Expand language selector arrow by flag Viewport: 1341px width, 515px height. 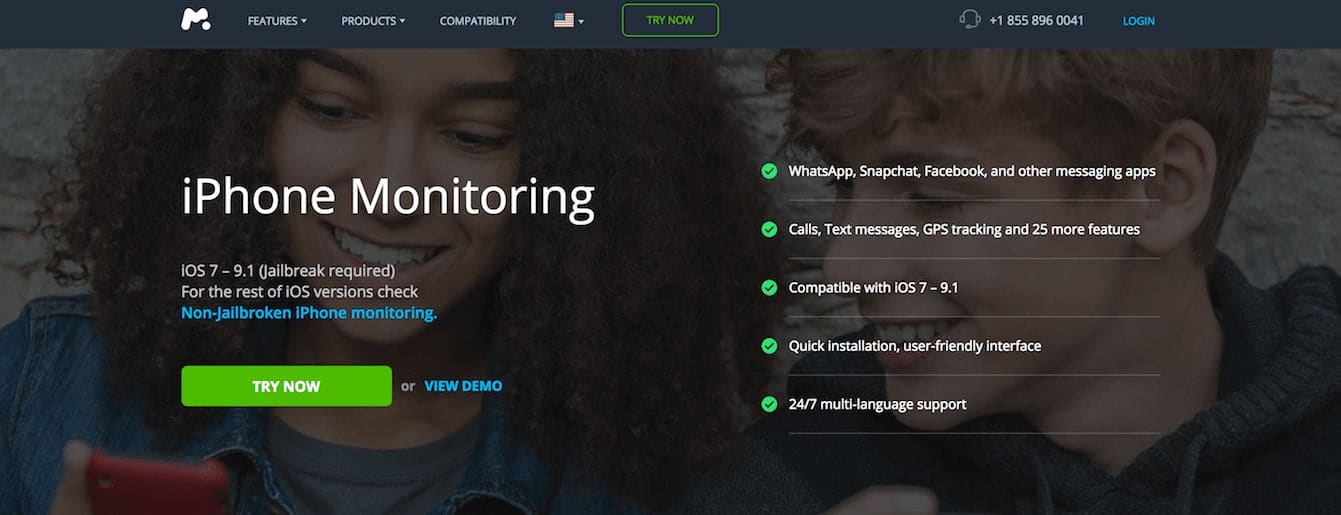(x=581, y=21)
